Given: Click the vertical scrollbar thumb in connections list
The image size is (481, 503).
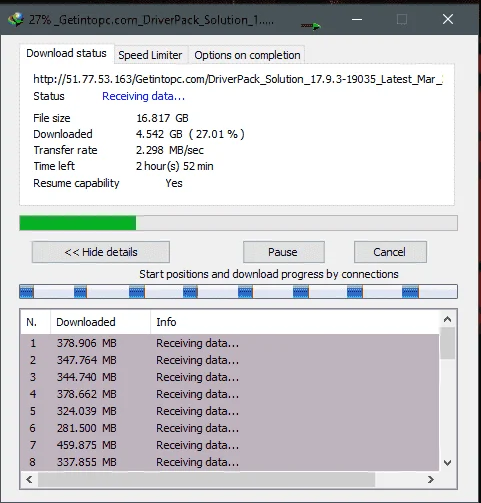Looking at the screenshot, I should coord(447,343).
